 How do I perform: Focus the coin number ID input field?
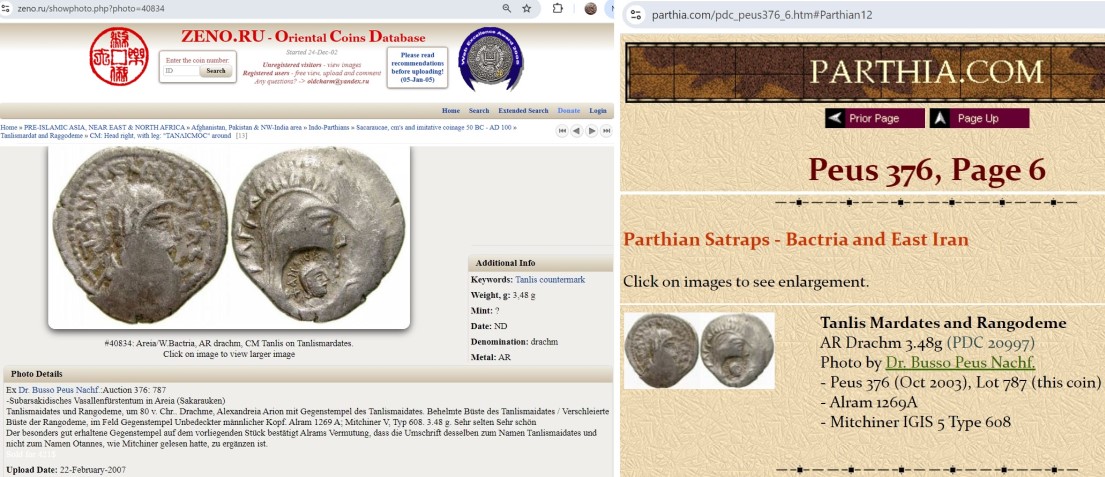(181, 71)
